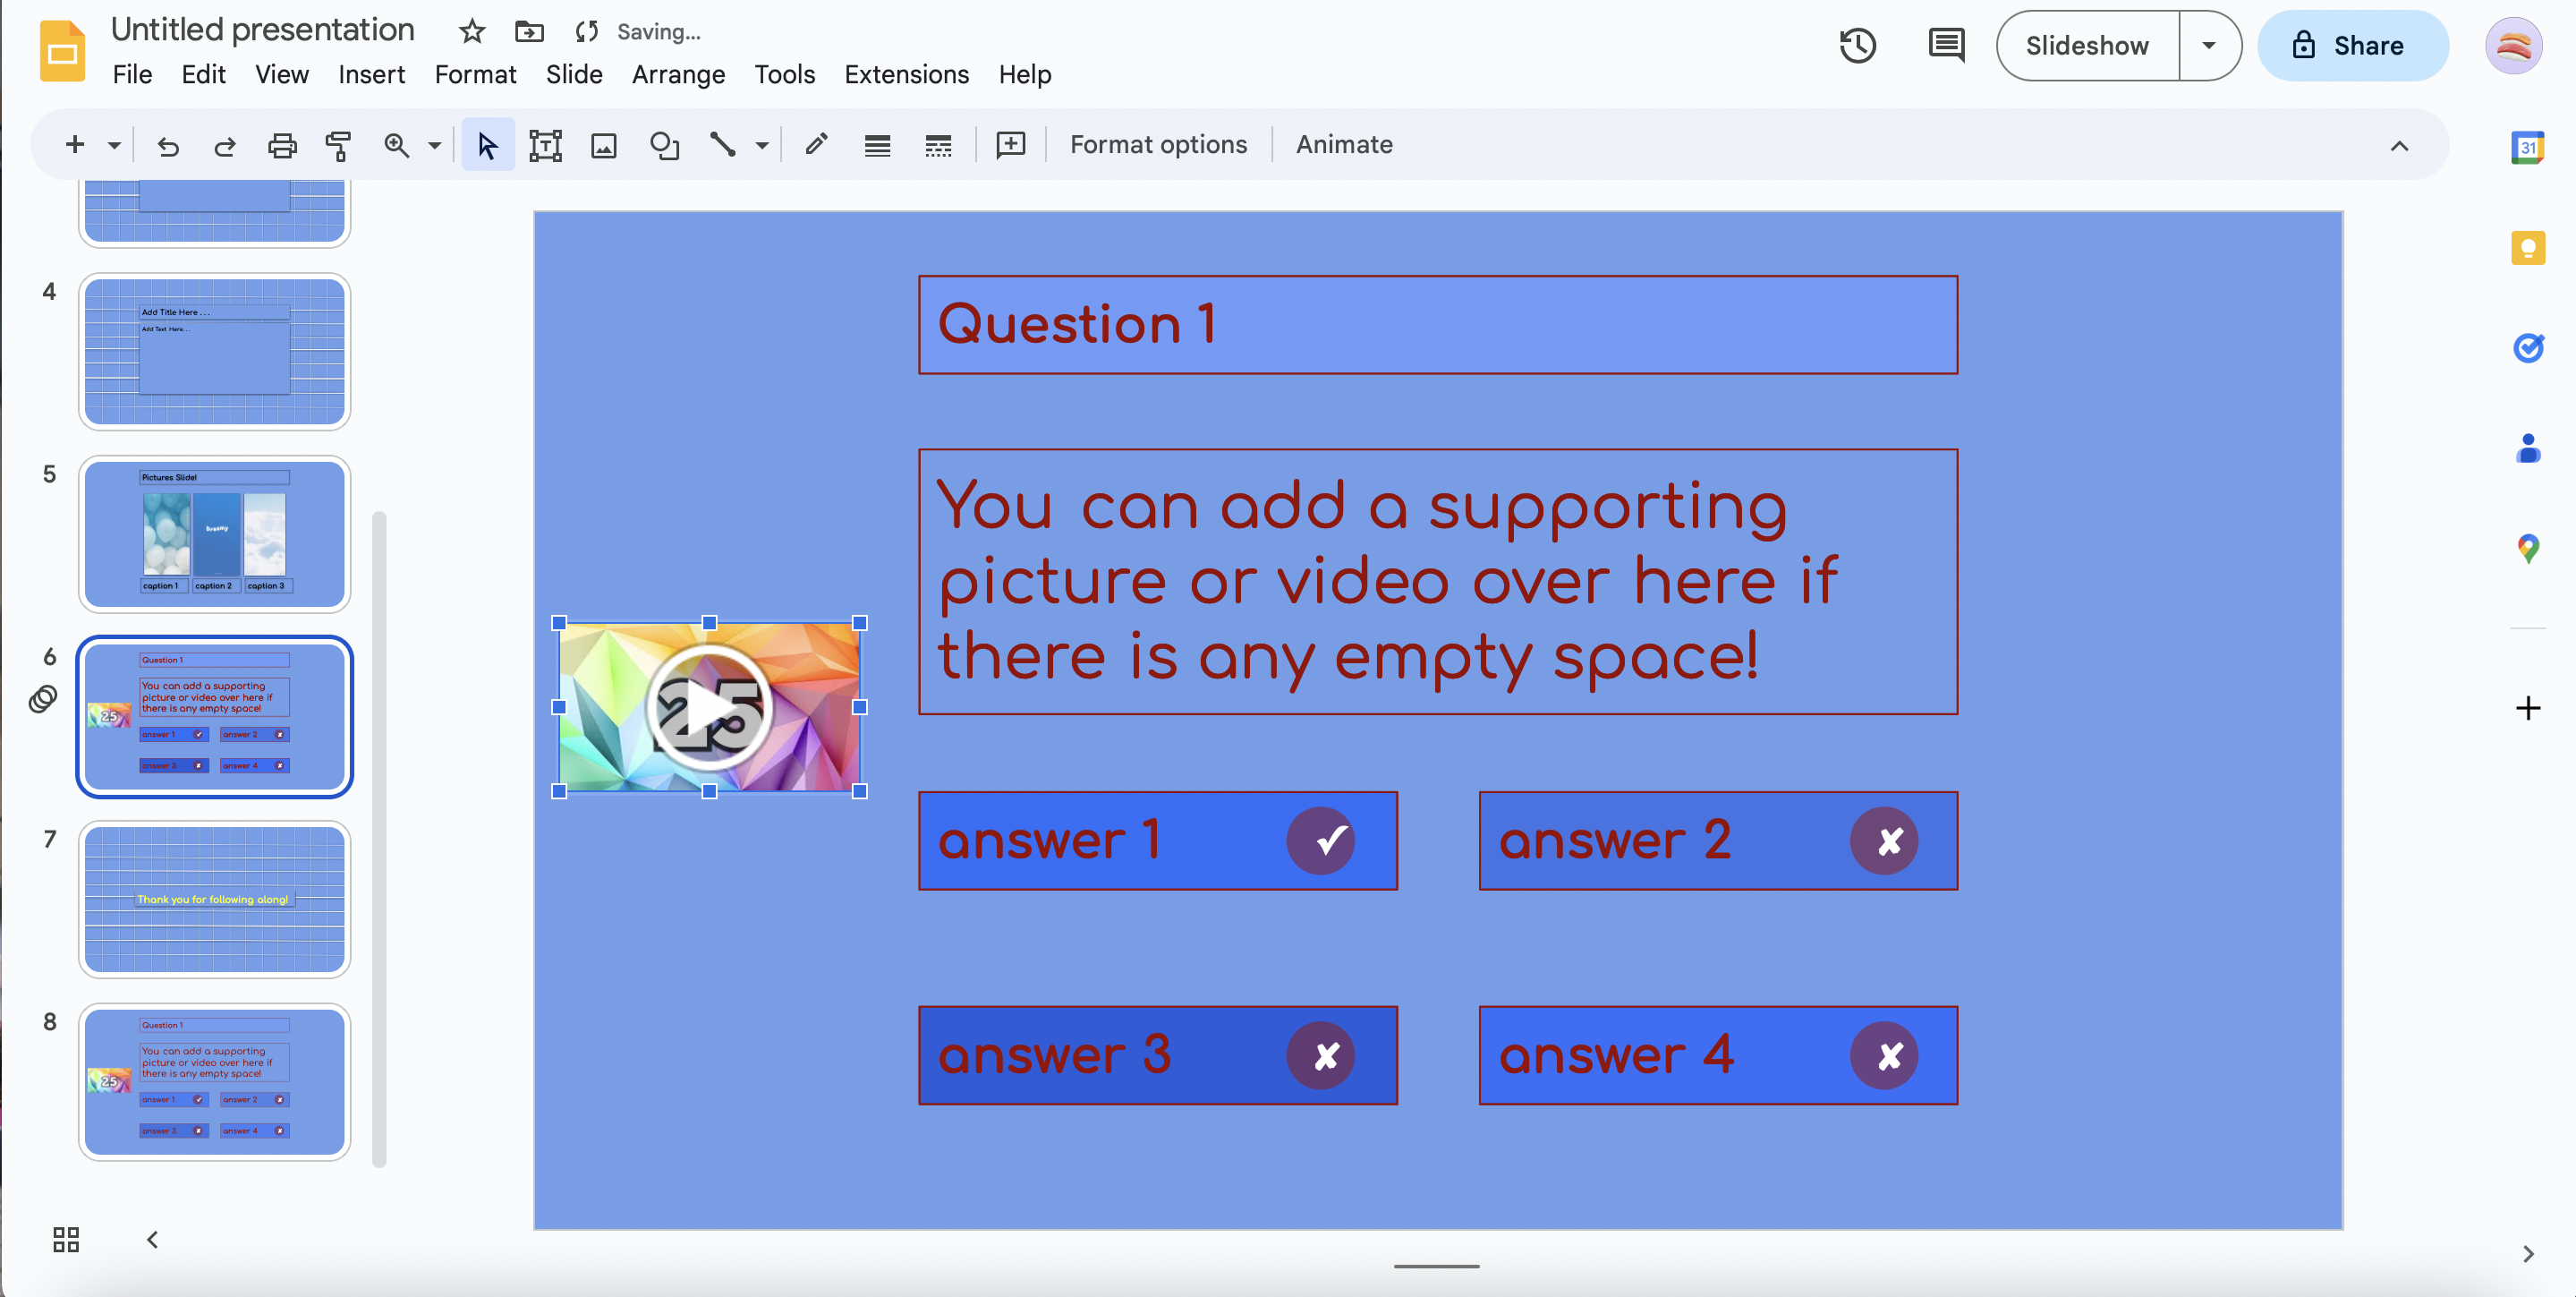Star the Untitled presentation
The image size is (2576, 1297).
pyautogui.click(x=471, y=32)
